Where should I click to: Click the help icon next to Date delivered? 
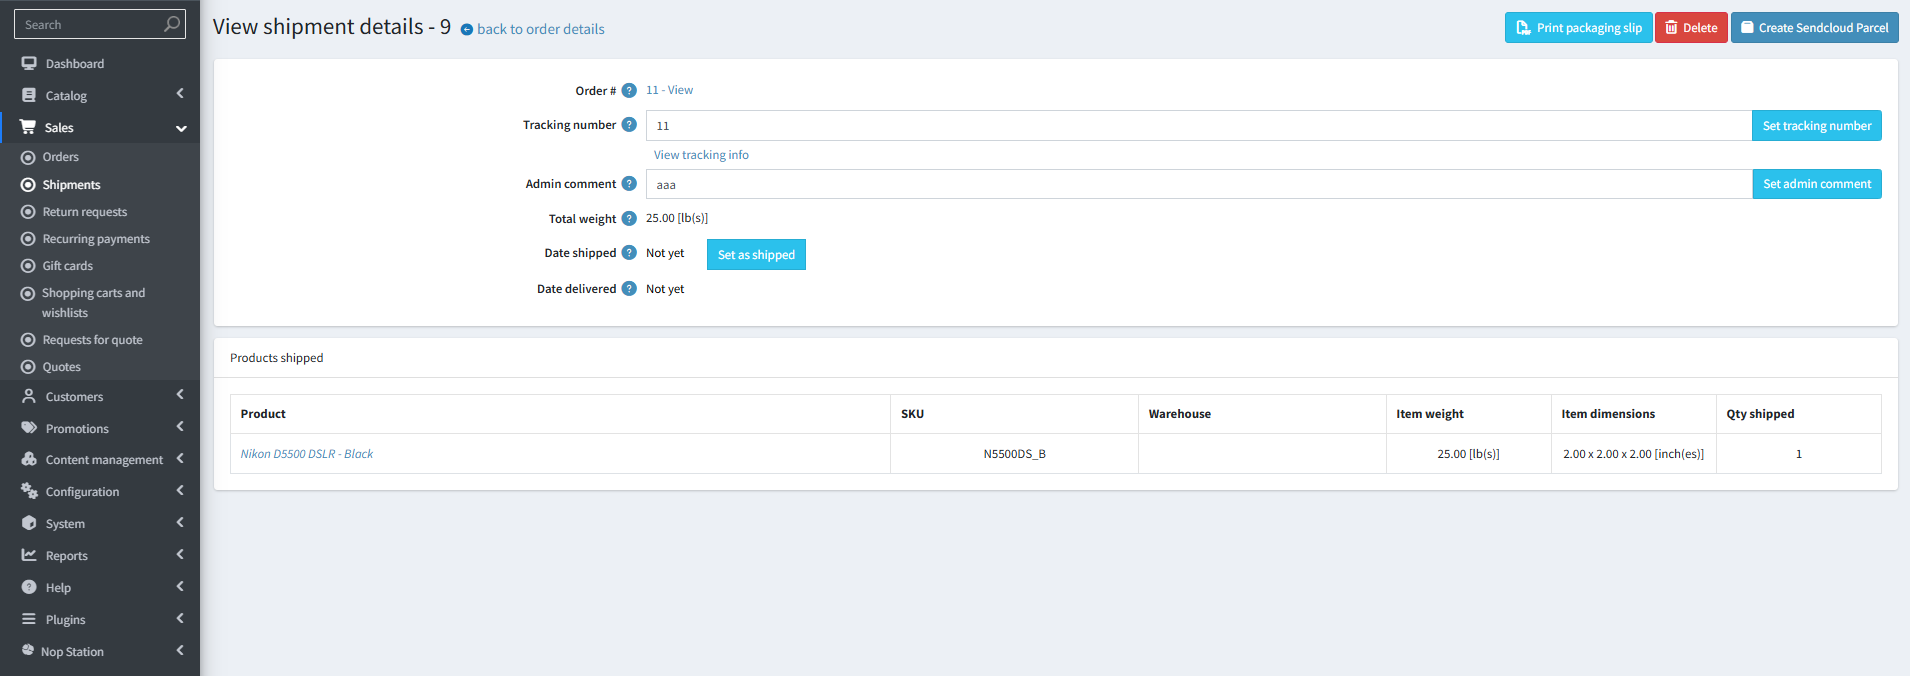coord(629,289)
